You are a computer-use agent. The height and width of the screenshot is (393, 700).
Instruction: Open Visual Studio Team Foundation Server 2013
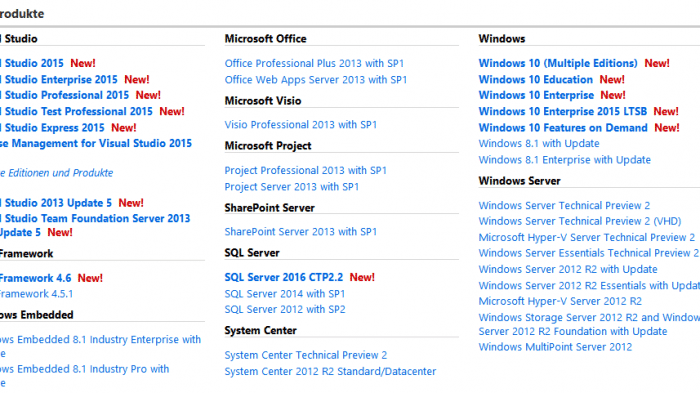click(x=95, y=225)
